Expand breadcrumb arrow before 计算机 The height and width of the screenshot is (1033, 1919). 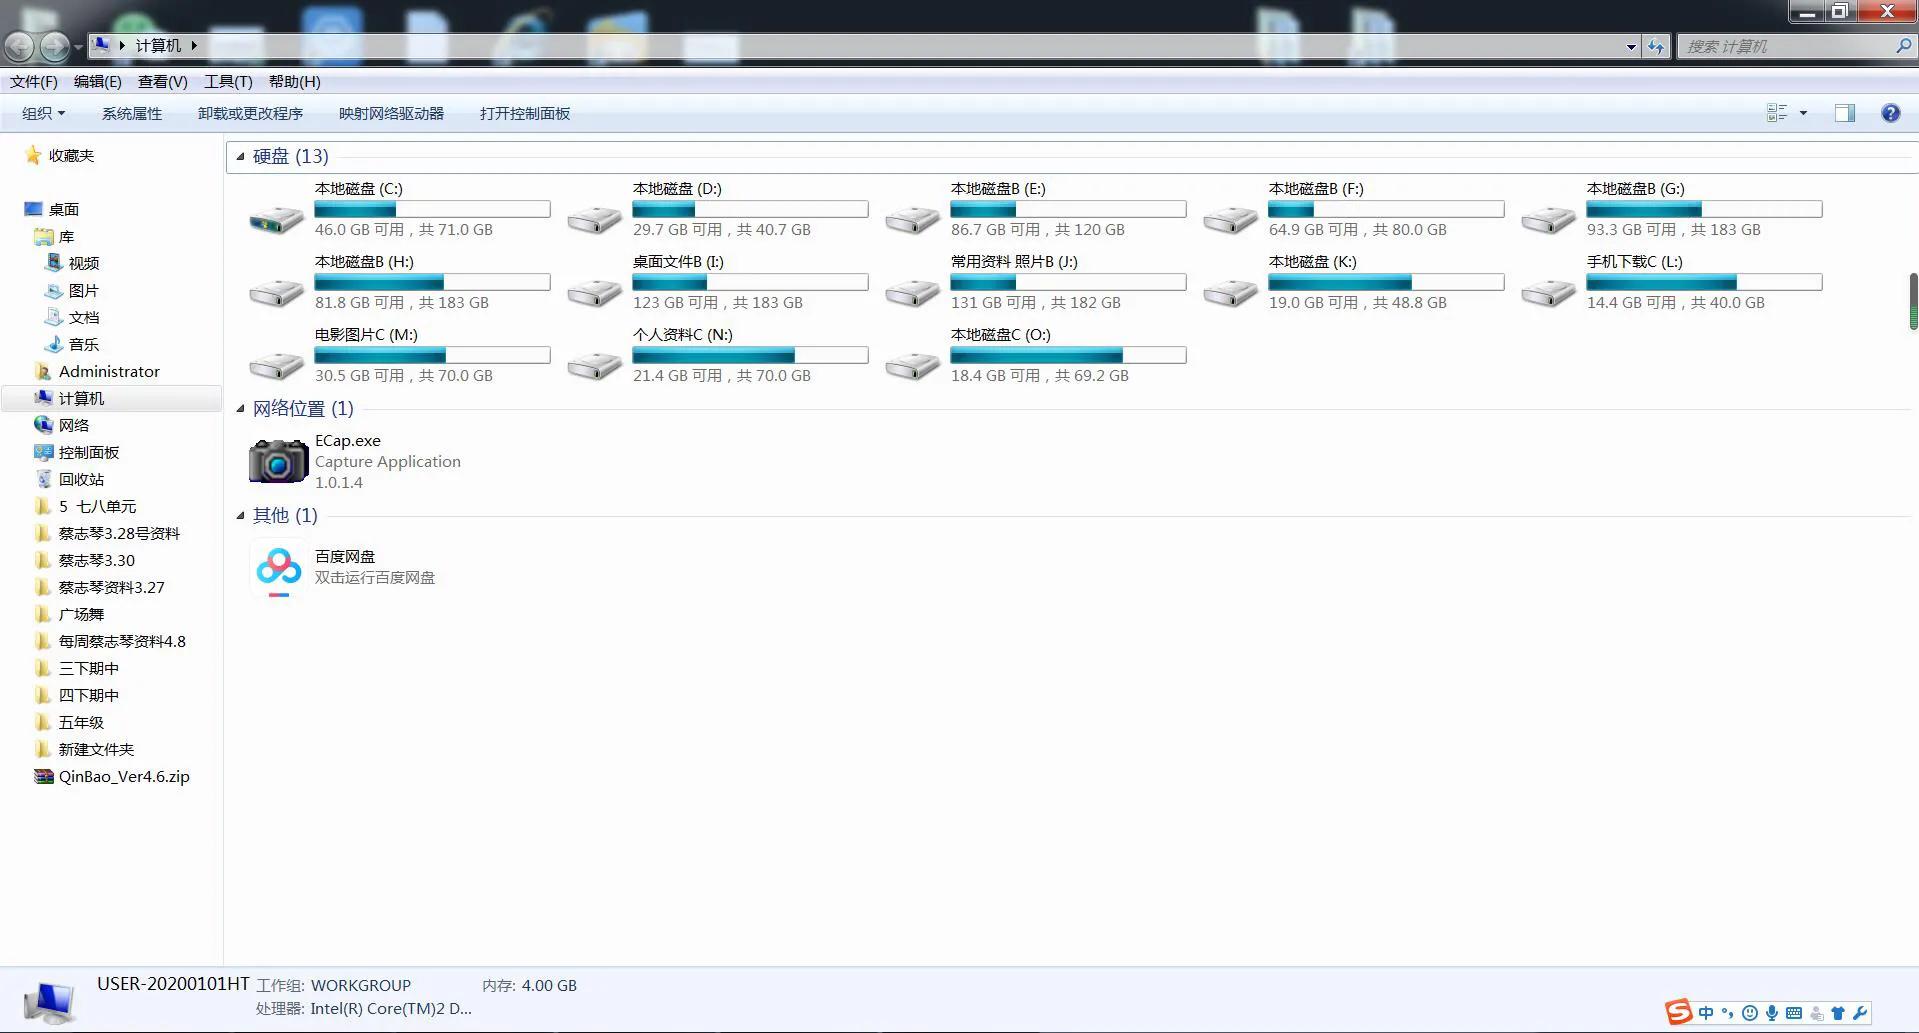122,45
